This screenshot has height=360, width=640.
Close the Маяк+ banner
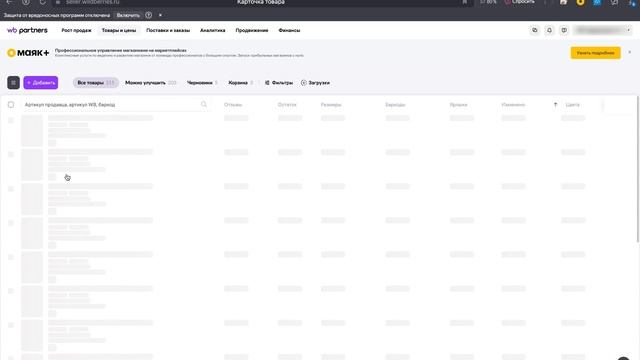click(x=629, y=52)
